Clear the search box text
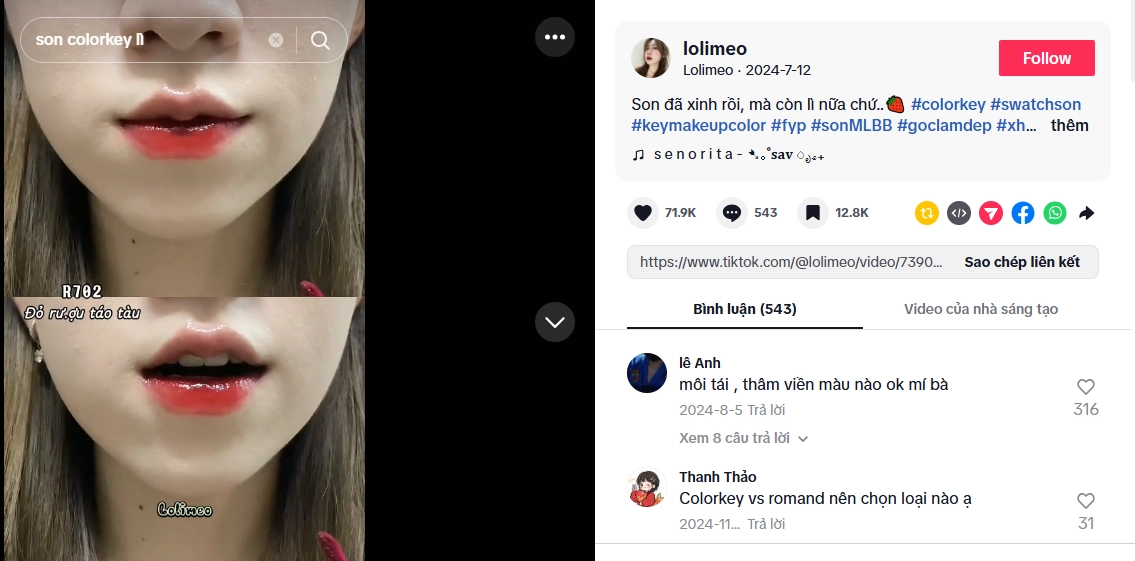Viewport: 1135px width, 561px height. 276,40
